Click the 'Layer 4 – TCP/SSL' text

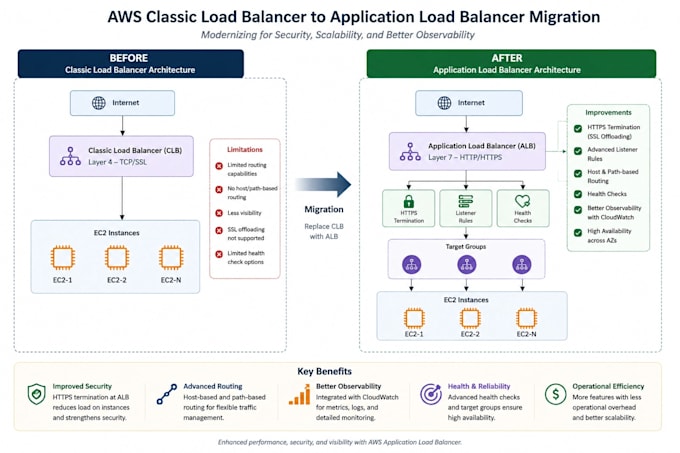pyautogui.click(x=118, y=162)
